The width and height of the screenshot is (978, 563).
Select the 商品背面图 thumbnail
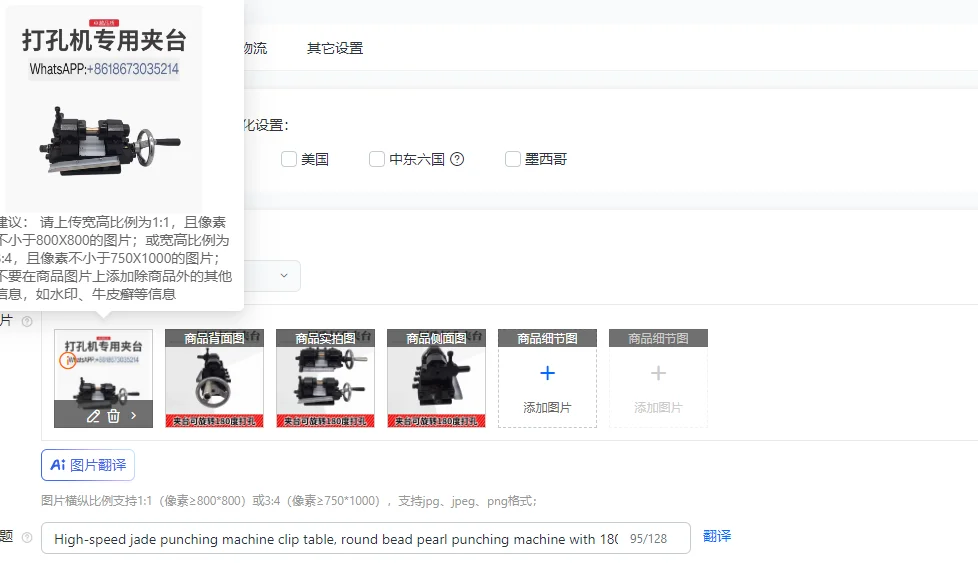point(215,378)
